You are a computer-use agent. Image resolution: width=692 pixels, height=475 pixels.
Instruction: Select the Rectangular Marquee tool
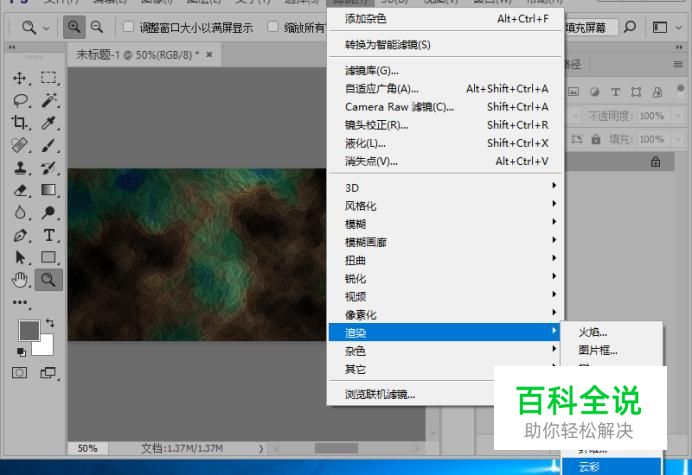pyautogui.click(x=49, y=78)
